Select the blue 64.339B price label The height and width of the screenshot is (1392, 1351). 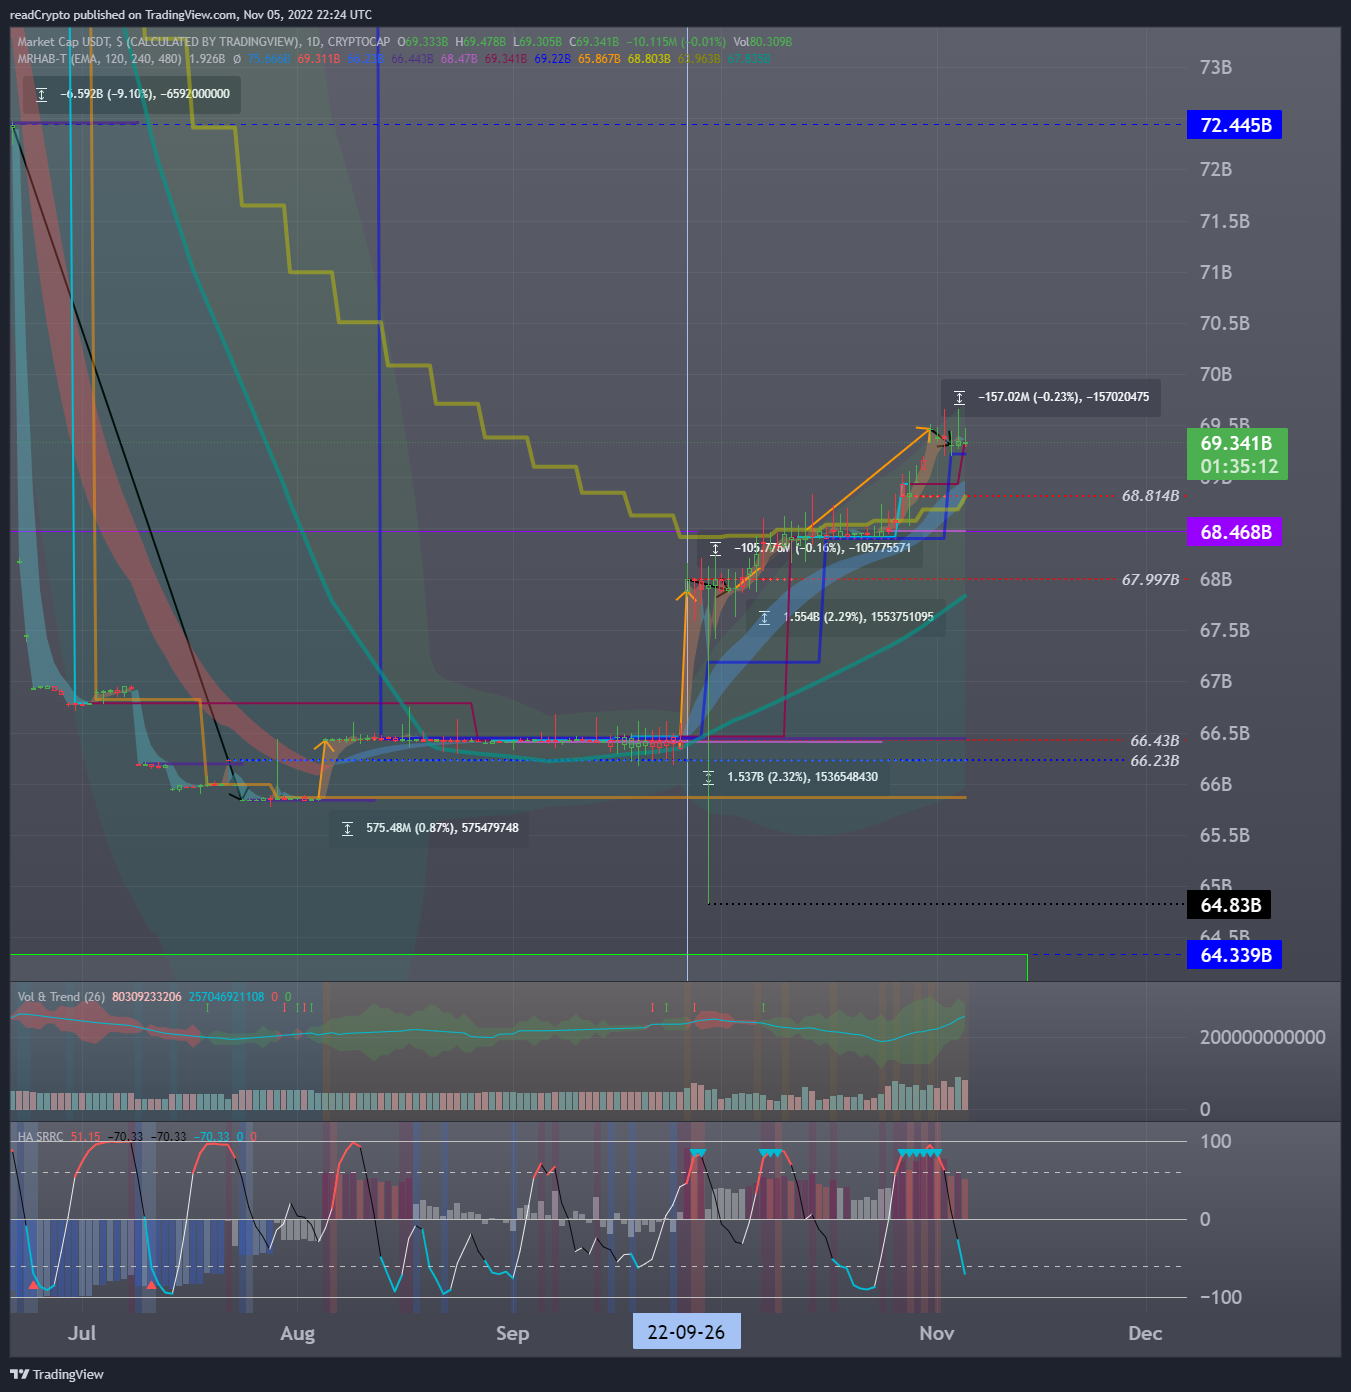point(1235,955)
